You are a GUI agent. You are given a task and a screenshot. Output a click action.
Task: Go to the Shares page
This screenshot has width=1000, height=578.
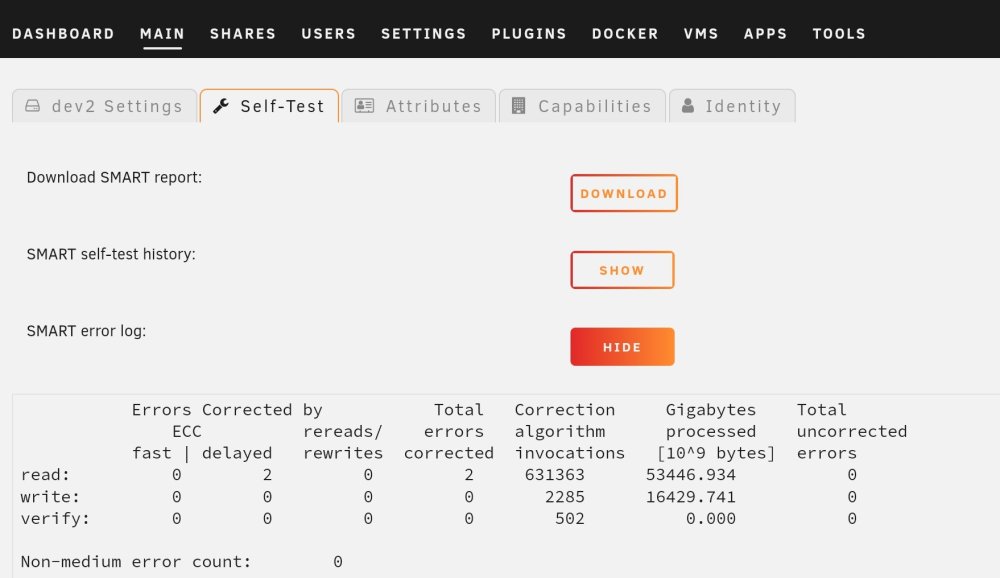click(x=243, y=34)
